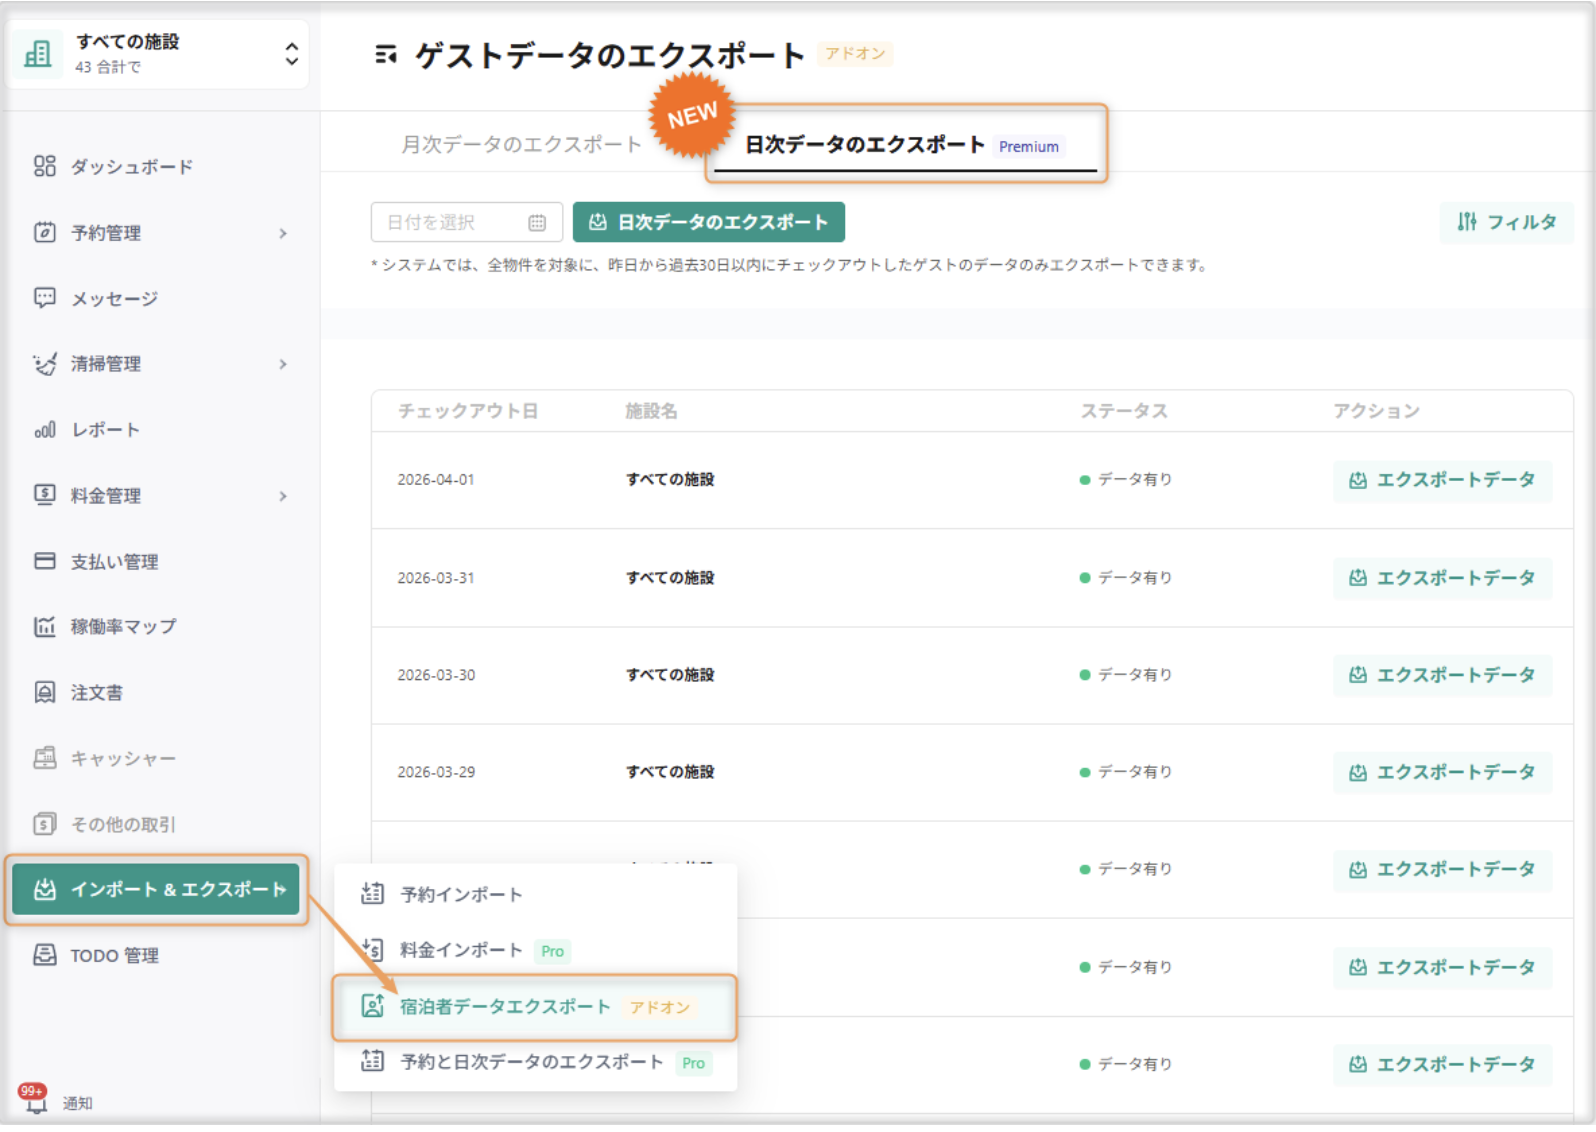The width and height of the screenshot is (1596, 1132).
Task: Click the TODO 管理 icon
Action: tap(45, 955)
